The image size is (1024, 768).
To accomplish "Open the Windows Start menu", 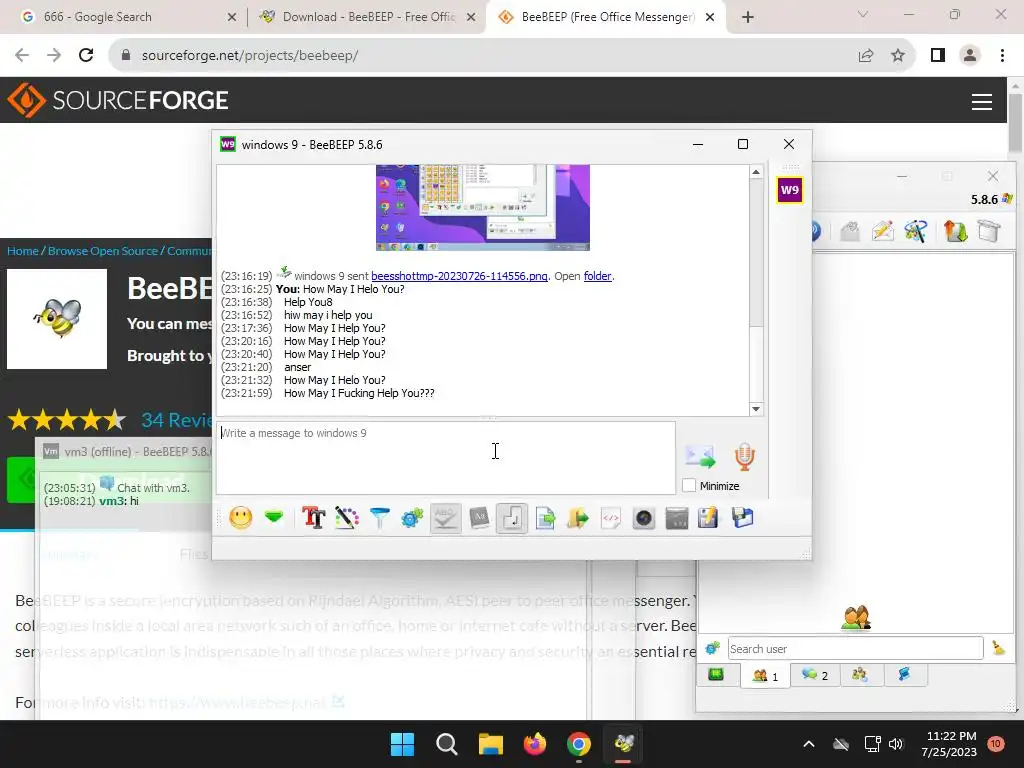I will (x=402, y=744).
